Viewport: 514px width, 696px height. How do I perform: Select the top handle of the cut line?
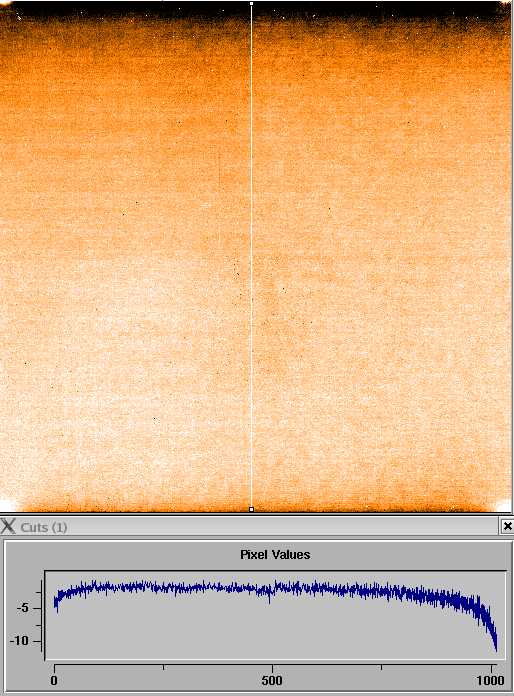pyautogui.click(x=252, y=4)
